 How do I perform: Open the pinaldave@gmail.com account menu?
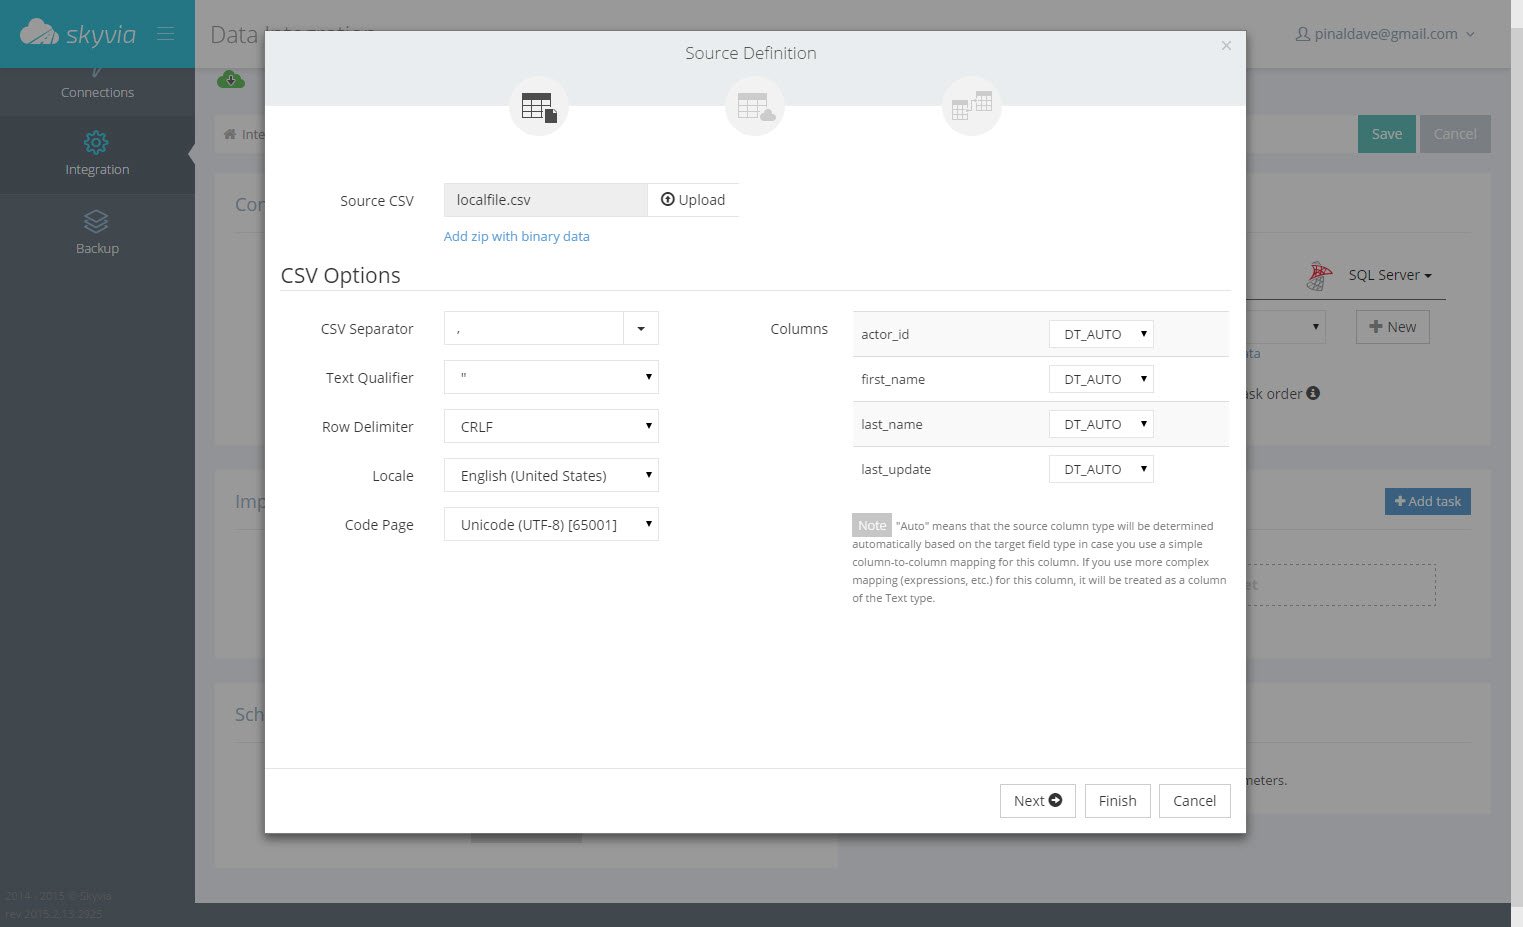[1385, 34]
